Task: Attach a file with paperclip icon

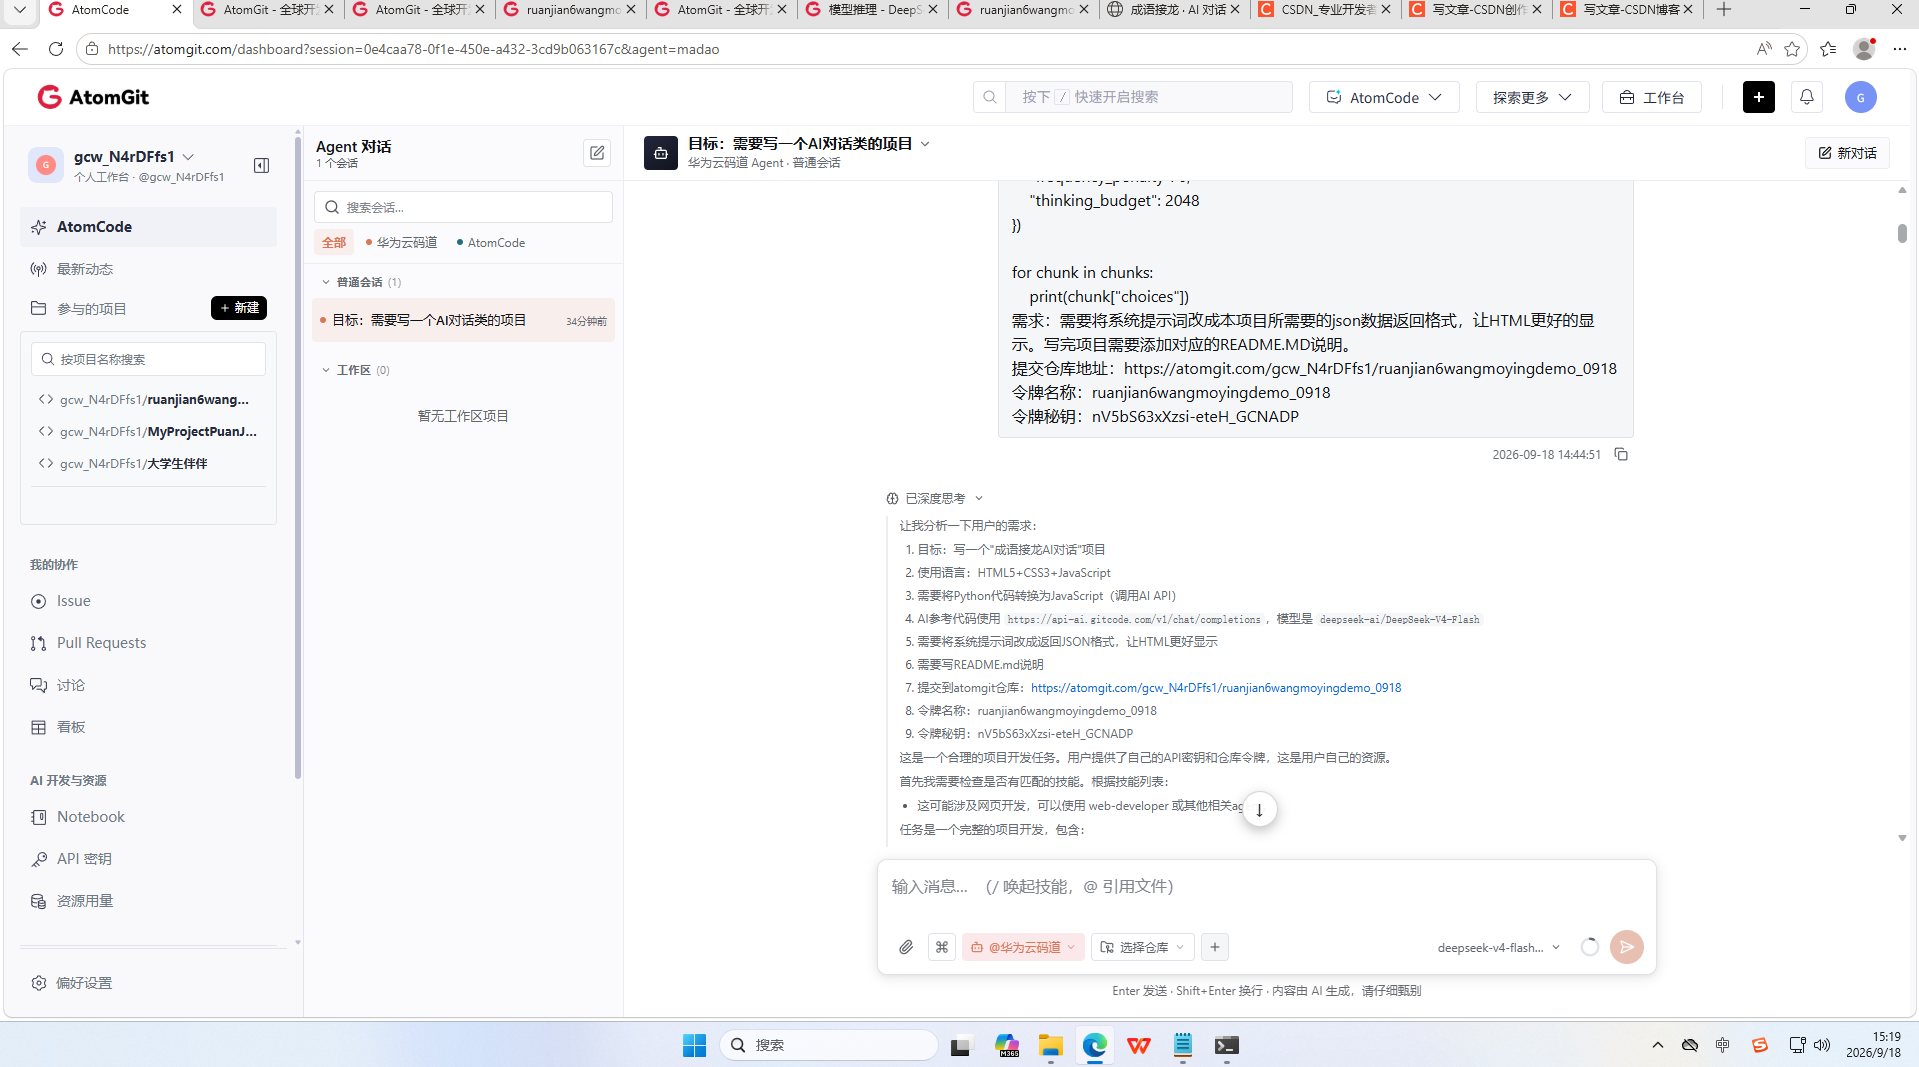Action: click(x=906, y=947)
